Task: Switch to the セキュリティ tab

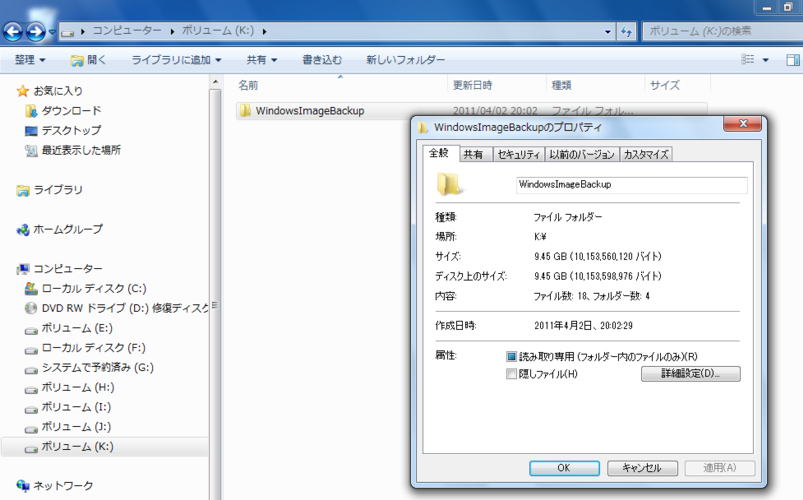Action: coord(519,154)
